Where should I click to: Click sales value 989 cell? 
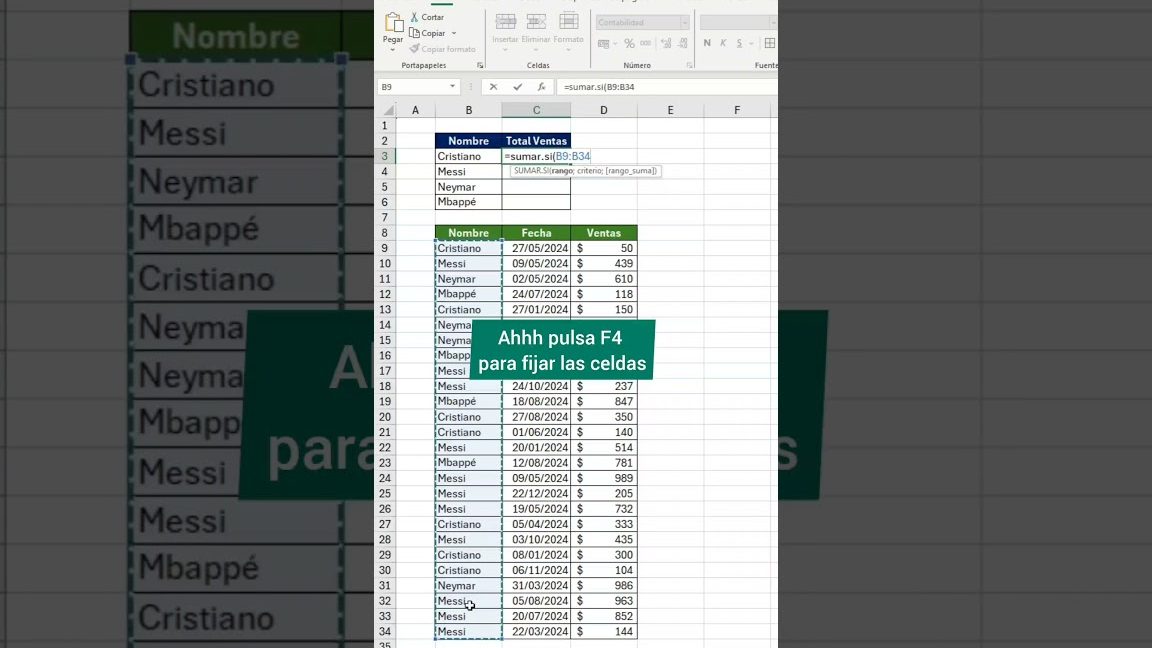tap(604, 478)
